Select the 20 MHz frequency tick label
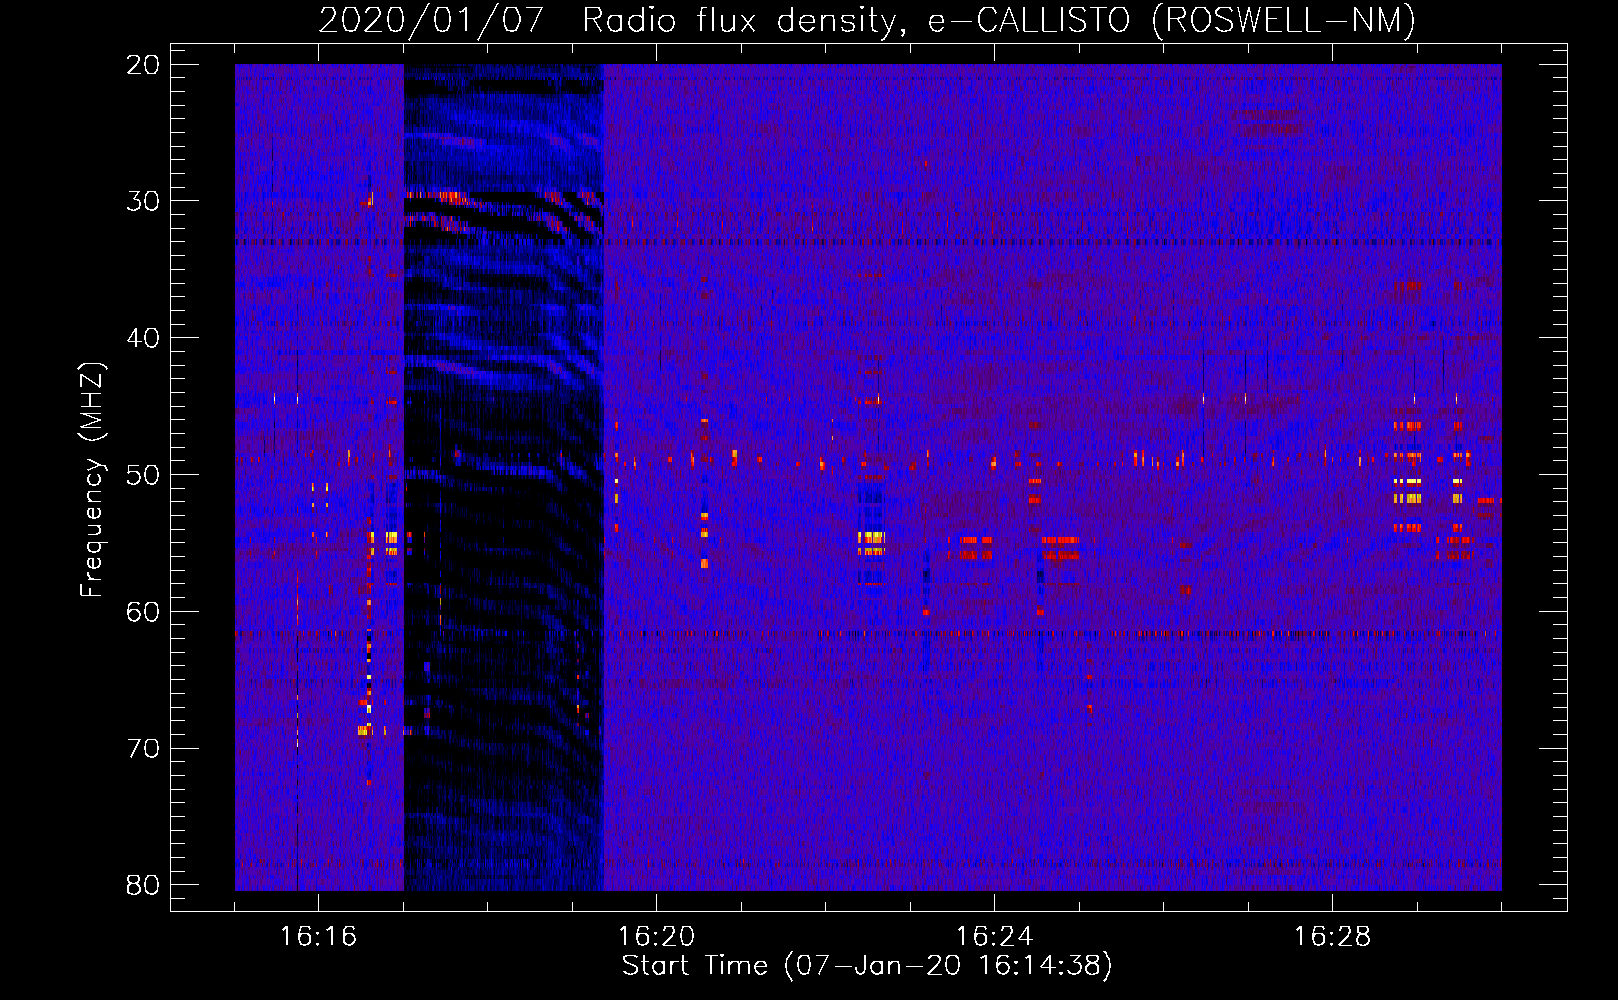Screen dimensions: 1618x1000 [x=143, y=65]
